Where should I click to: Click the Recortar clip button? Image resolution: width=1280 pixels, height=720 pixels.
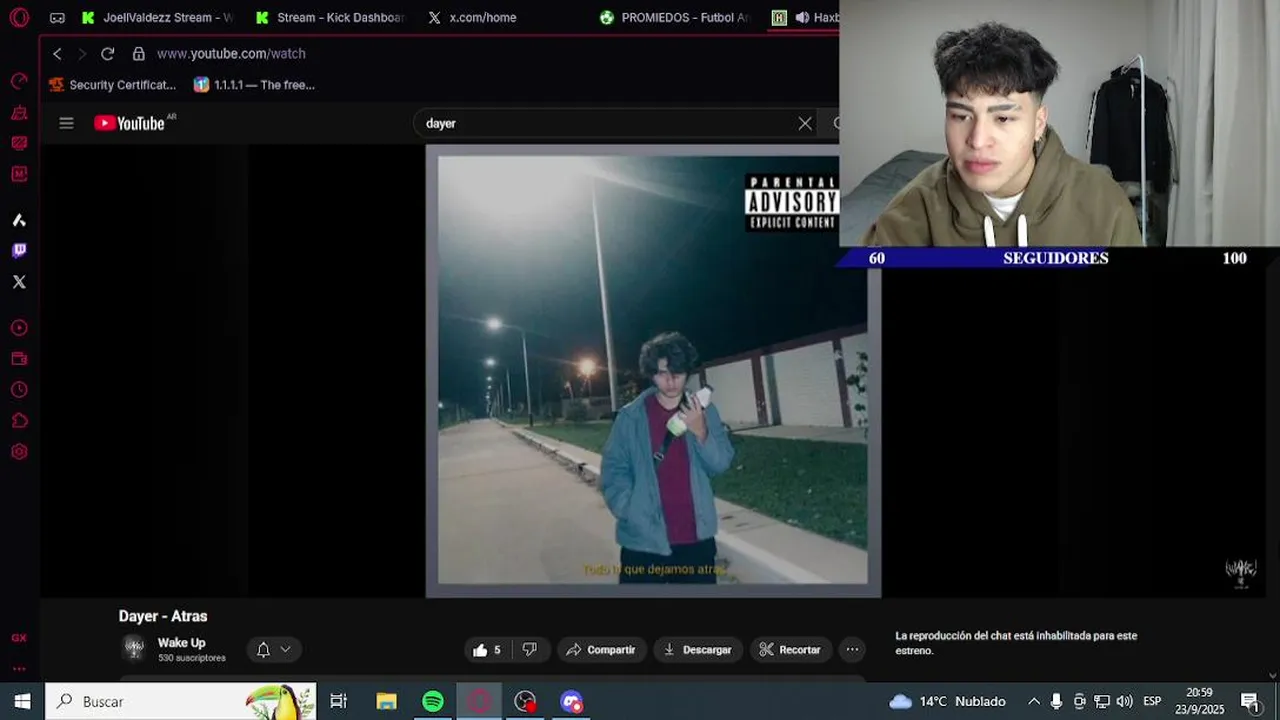click(790, 650)
